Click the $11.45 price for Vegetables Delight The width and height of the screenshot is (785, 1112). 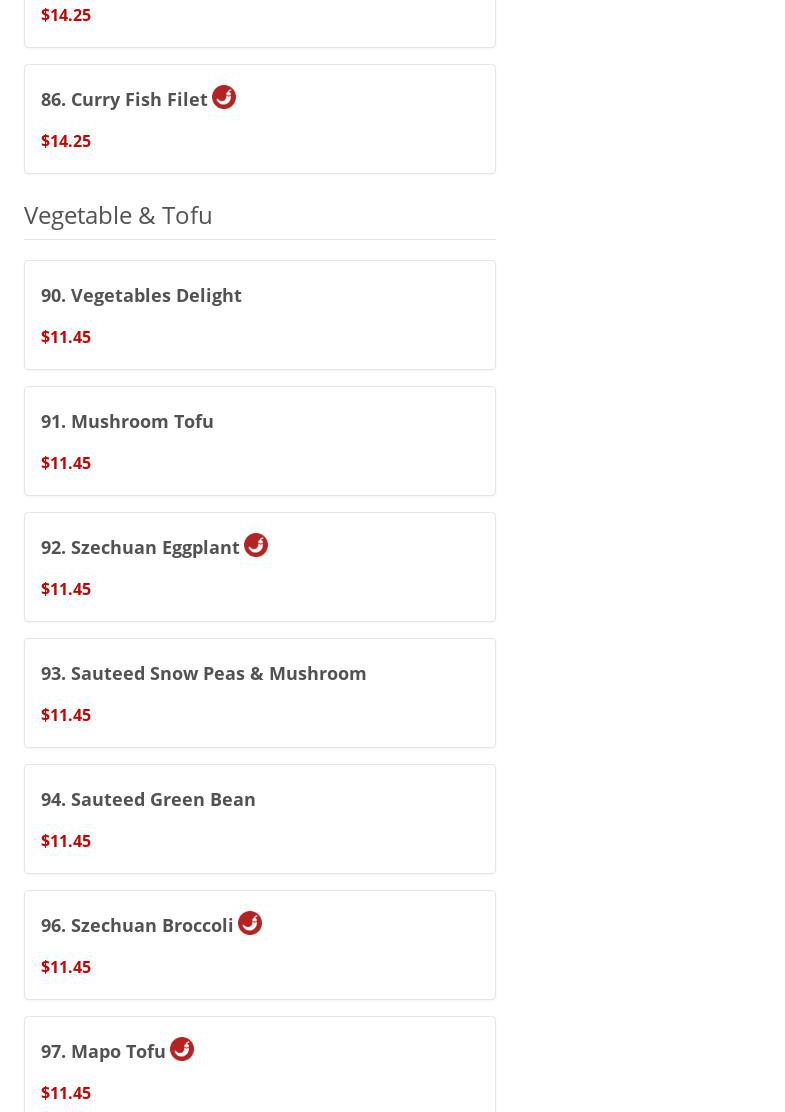(x=66, y=337)
